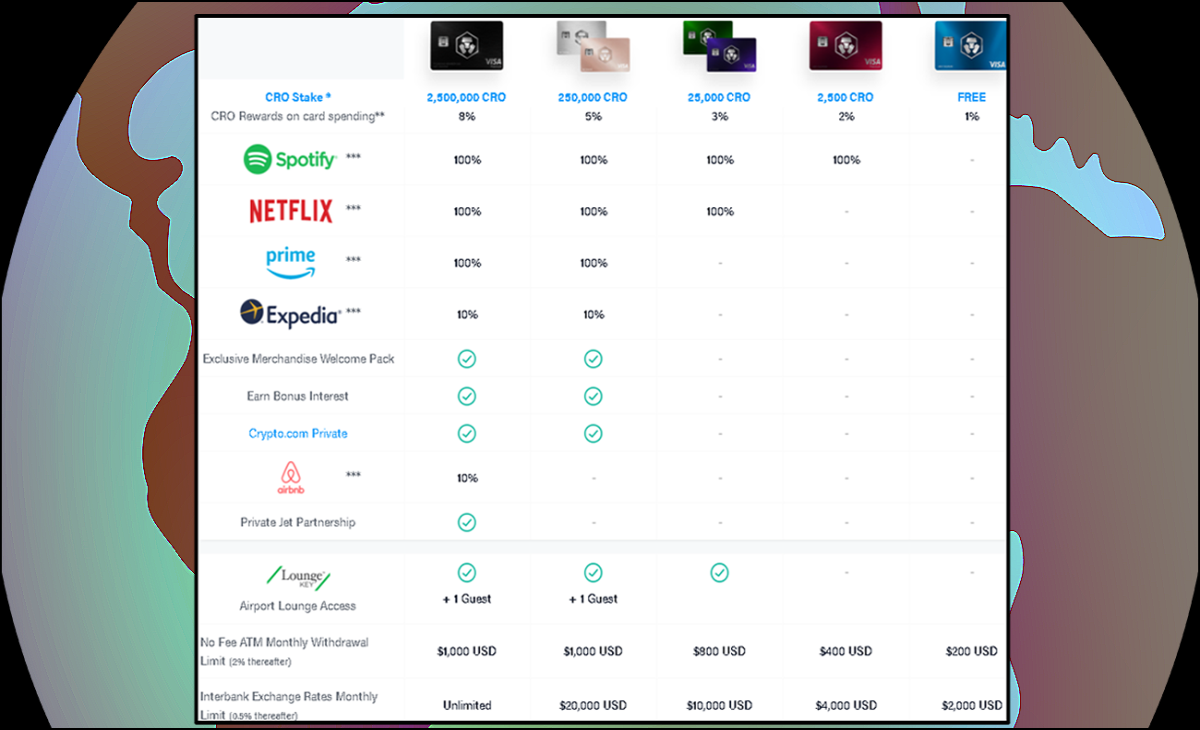Select the blue free card image
The width and height of the screenshot is (1200, 730).
[x=970, y=45]
